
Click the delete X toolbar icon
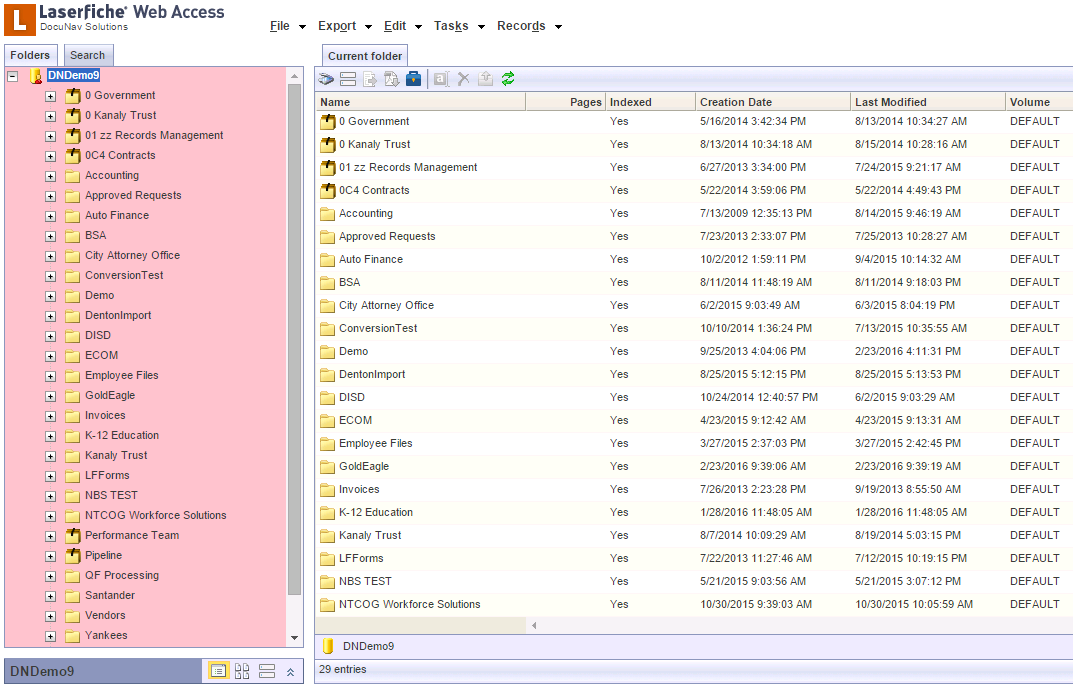click(x=463, y=79)
